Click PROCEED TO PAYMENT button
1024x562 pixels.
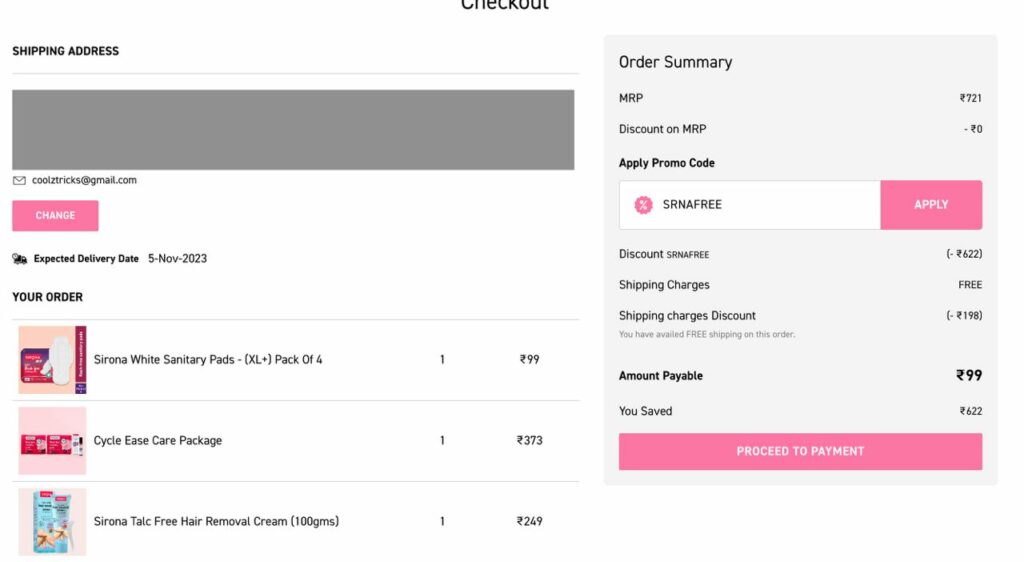pos(800,452)
